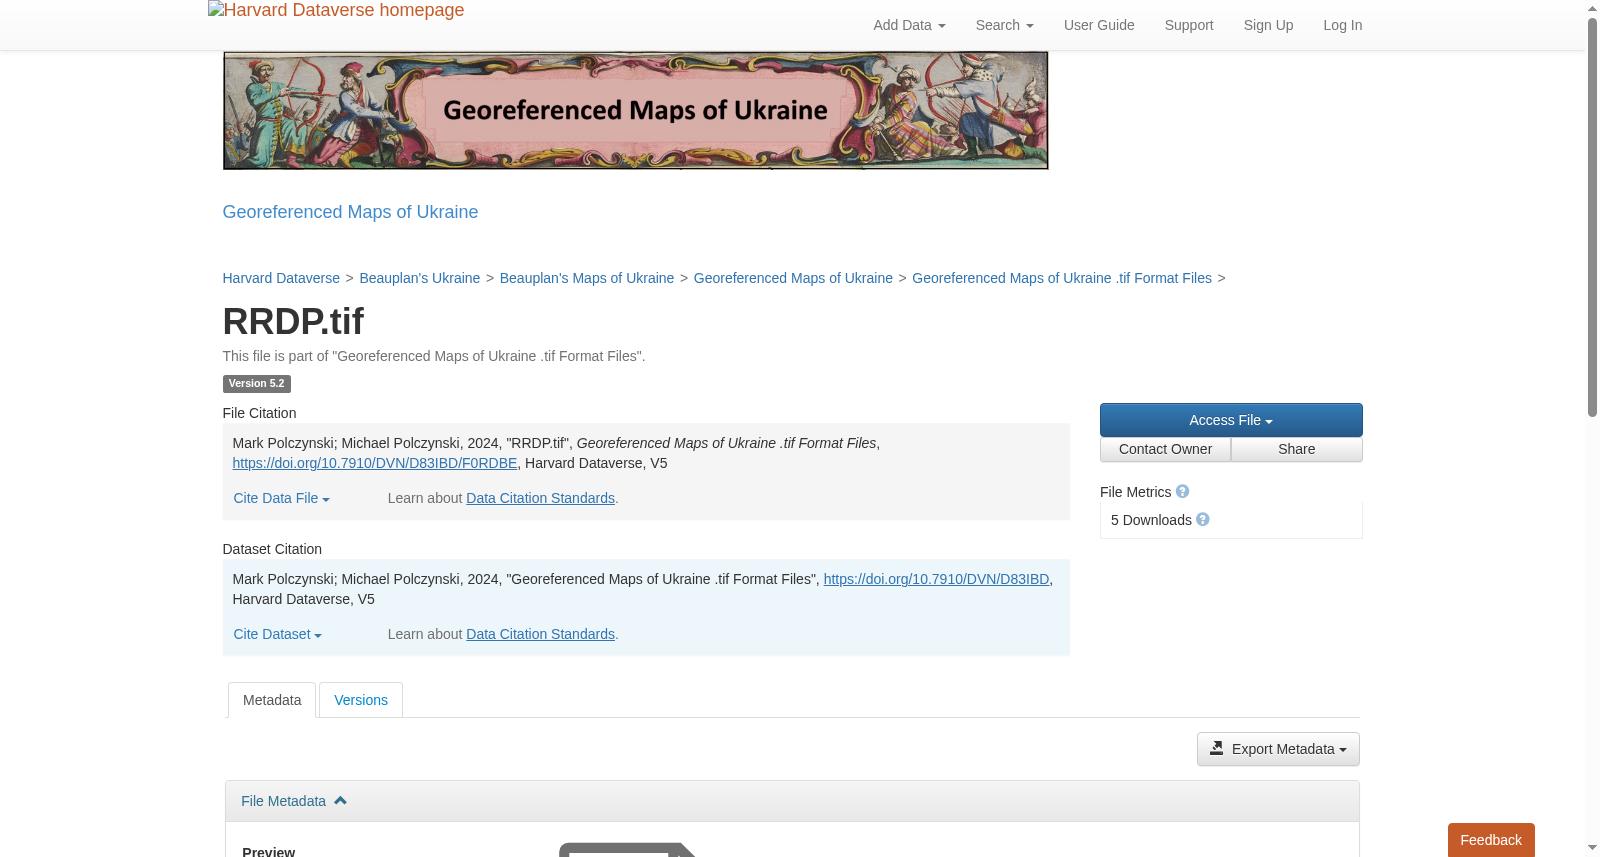Click the Contact Owner button
The height and width of the screenshot is (857, 1600).
pos(1165,449)
